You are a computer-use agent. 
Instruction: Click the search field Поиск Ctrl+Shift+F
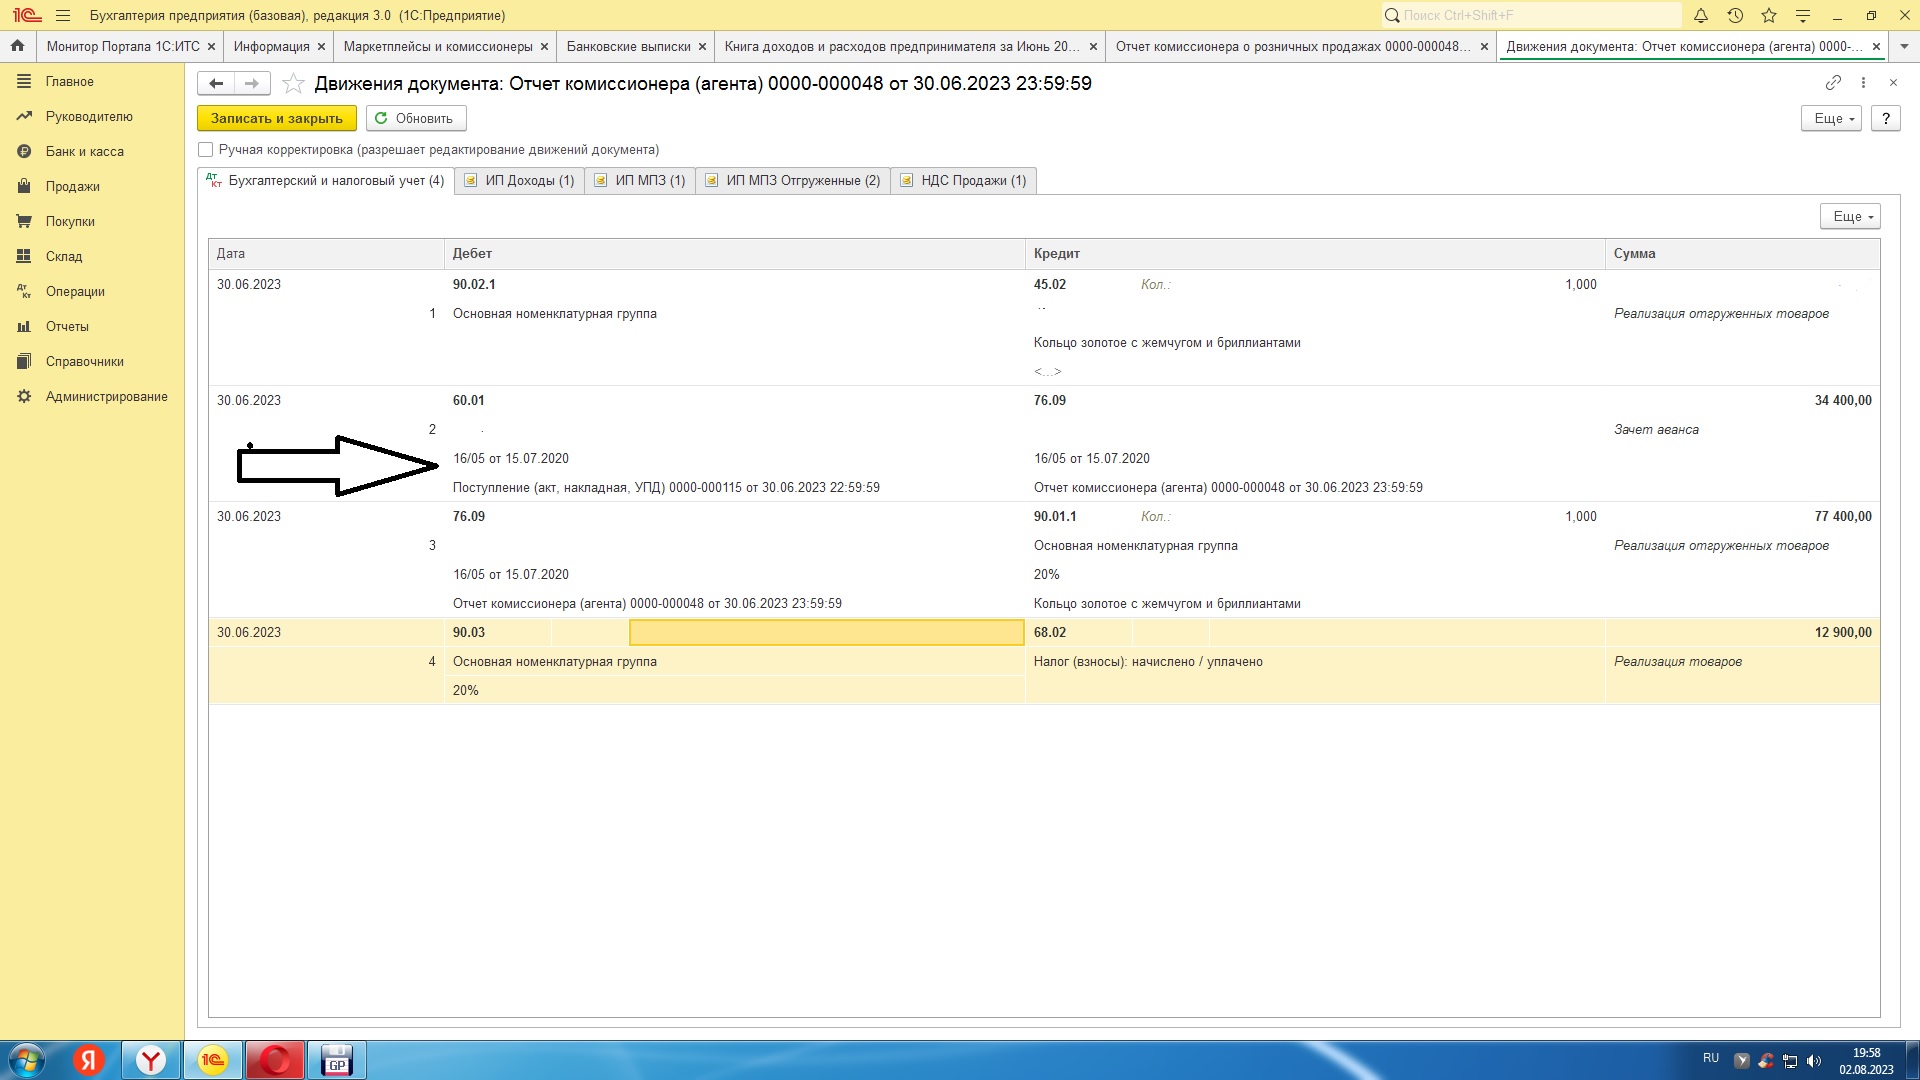1531,16
